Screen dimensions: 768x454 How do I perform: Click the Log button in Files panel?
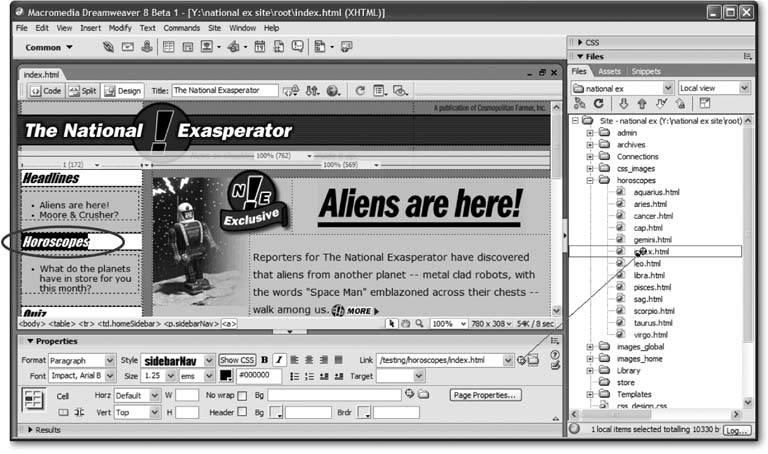click(x=737, y=430)
